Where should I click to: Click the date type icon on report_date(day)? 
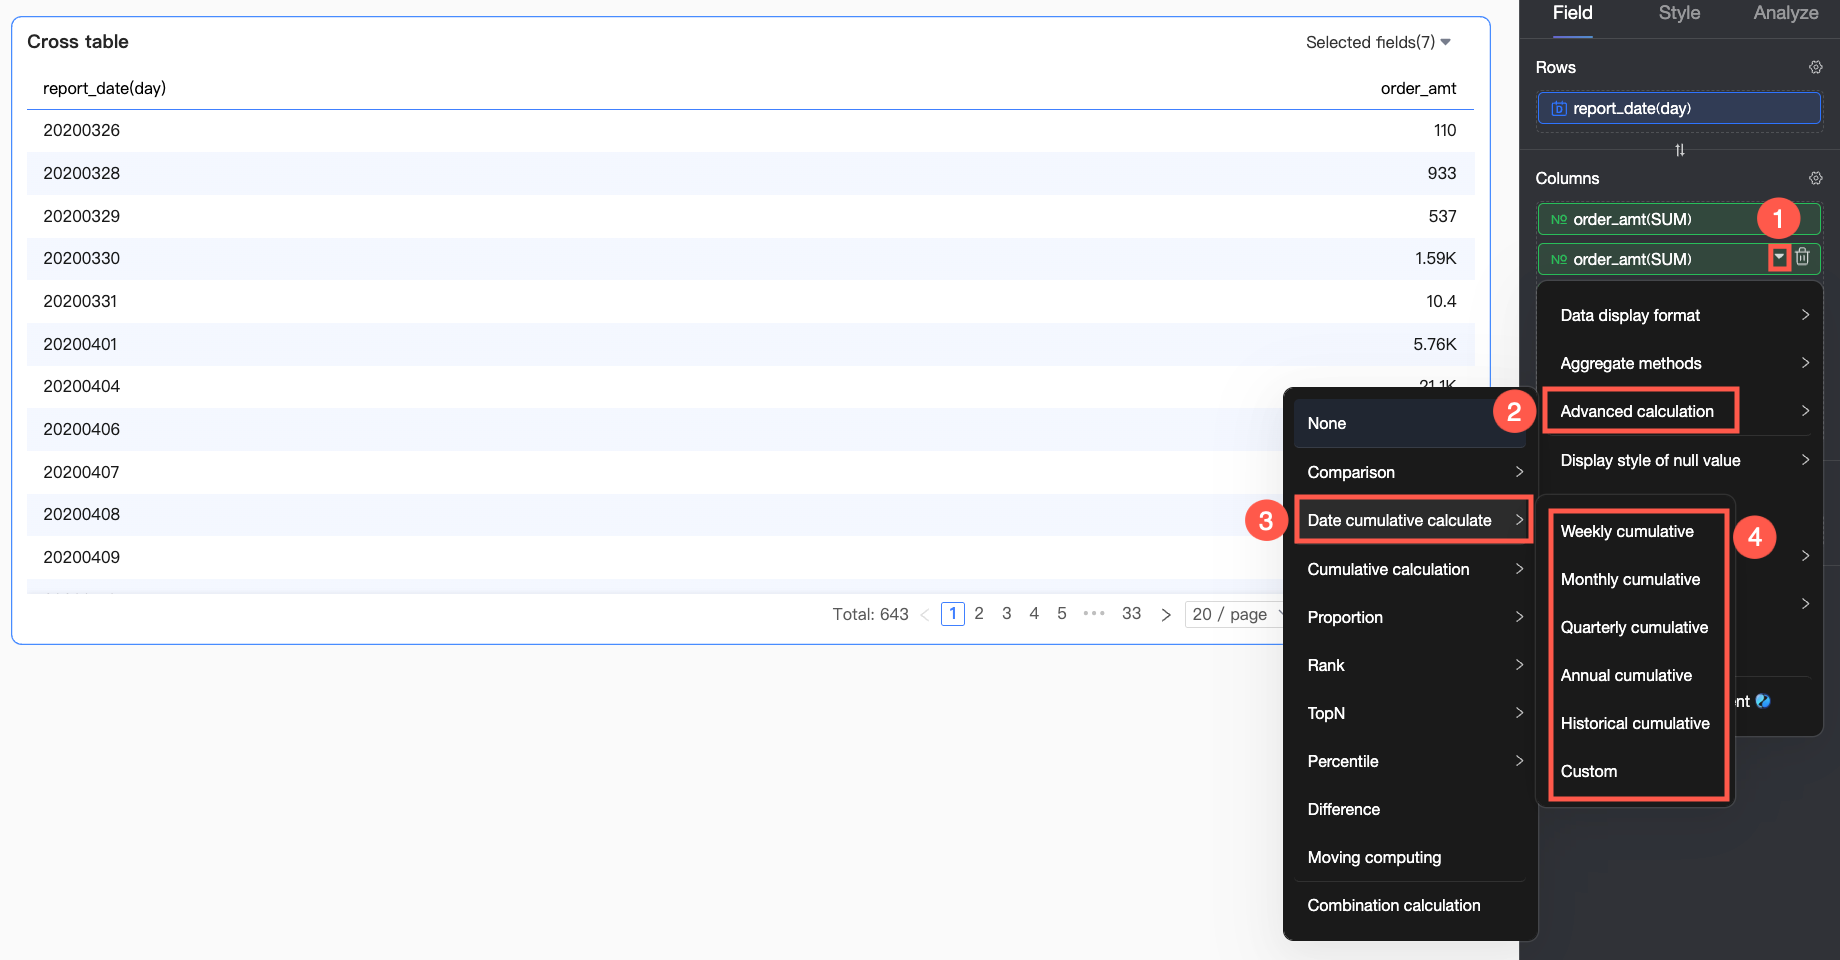(1559, 109)
